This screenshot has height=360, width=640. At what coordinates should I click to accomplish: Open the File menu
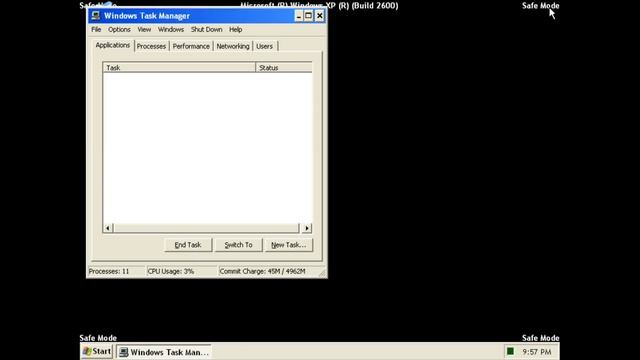pyautogui.click(x=96, y=29)
